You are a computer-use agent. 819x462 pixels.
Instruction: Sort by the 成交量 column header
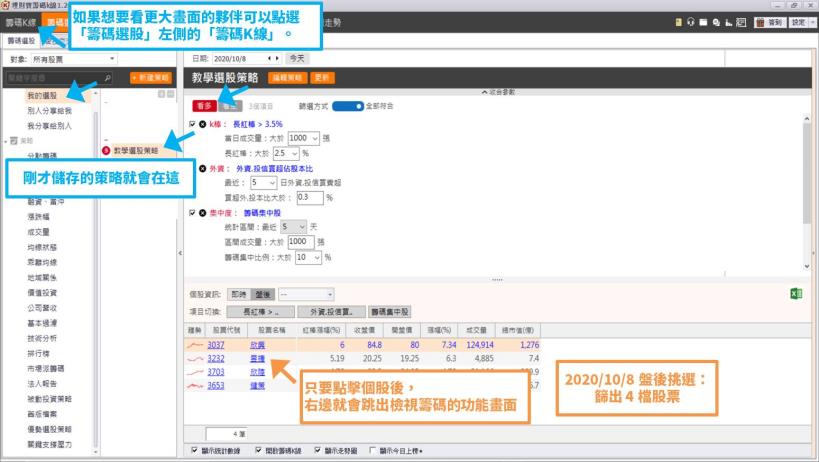(476, 330)
